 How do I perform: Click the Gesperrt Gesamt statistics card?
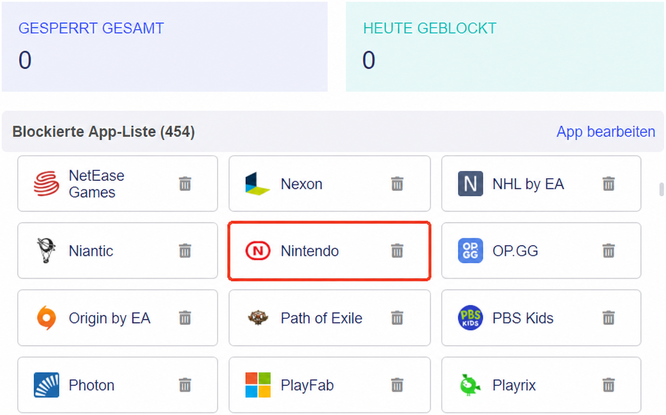[x=165, y=47]
